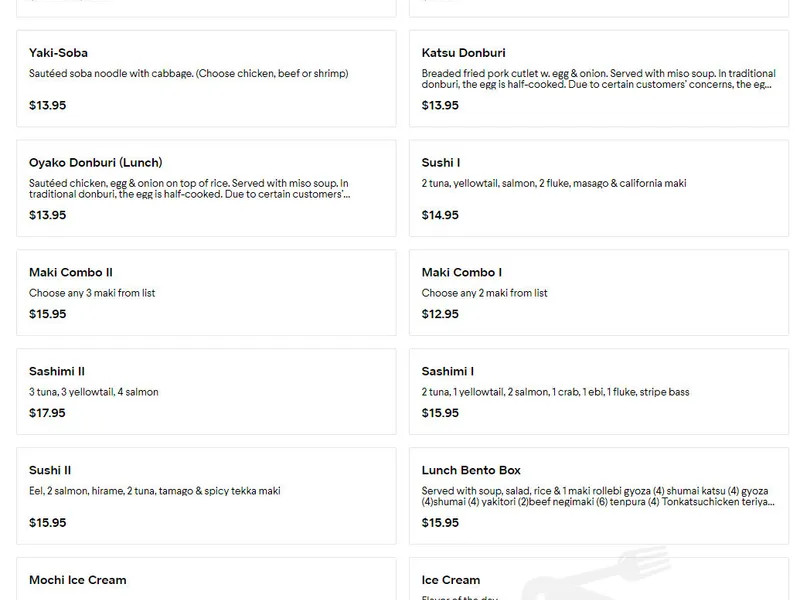Select the Sushi II menu item
Viewport: 800px width, 600px height.
point(206,496)
